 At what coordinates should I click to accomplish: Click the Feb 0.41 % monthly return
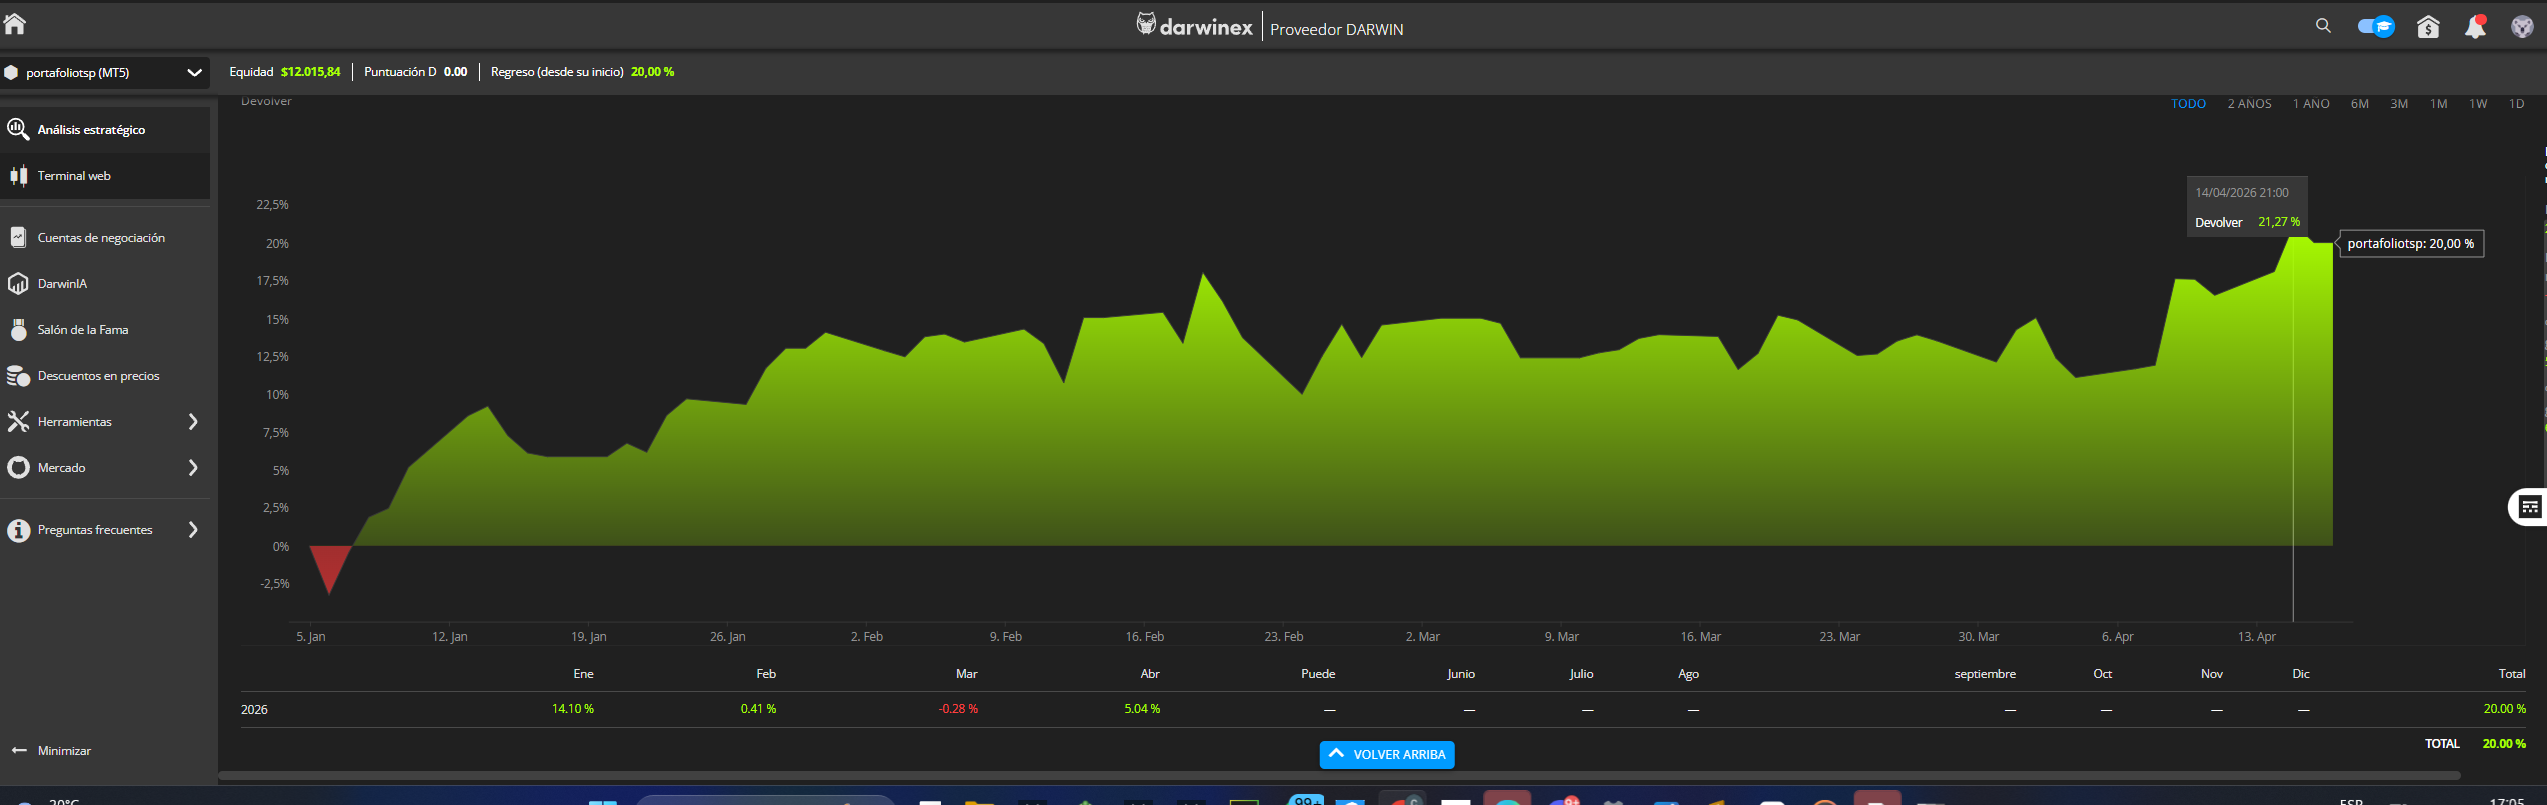coord(758,709)
